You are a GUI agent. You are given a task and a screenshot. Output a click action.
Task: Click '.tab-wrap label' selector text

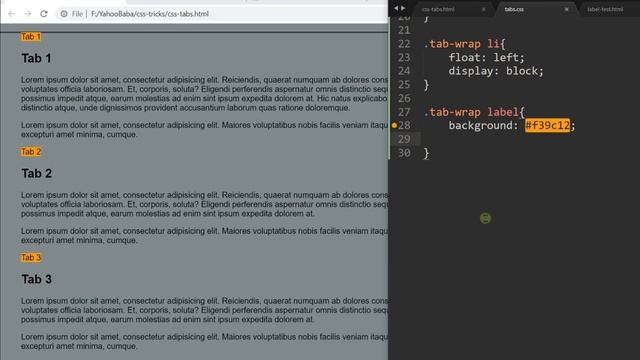pyautogui.click(x=471, y=112)
